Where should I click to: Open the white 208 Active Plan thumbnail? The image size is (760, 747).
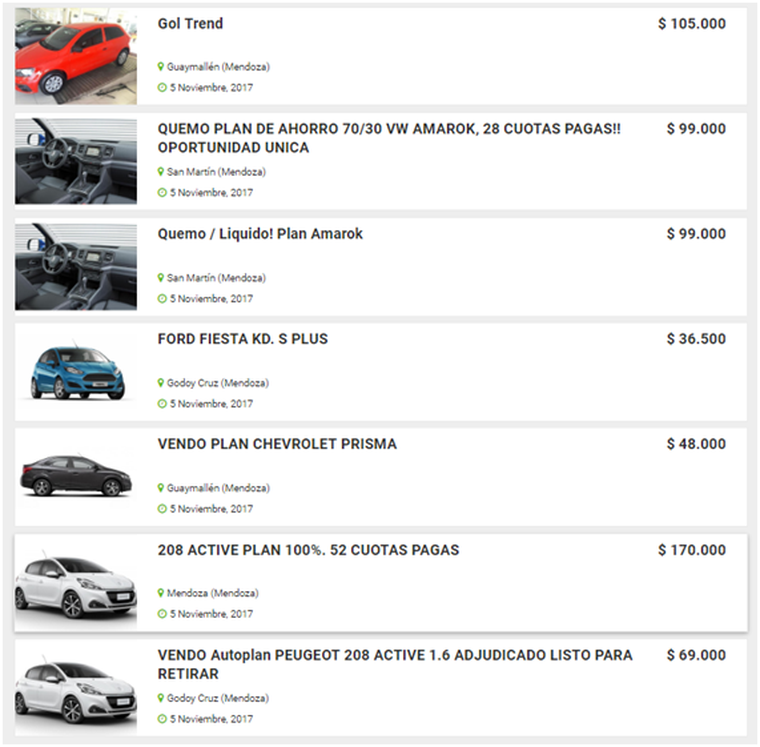76,583
